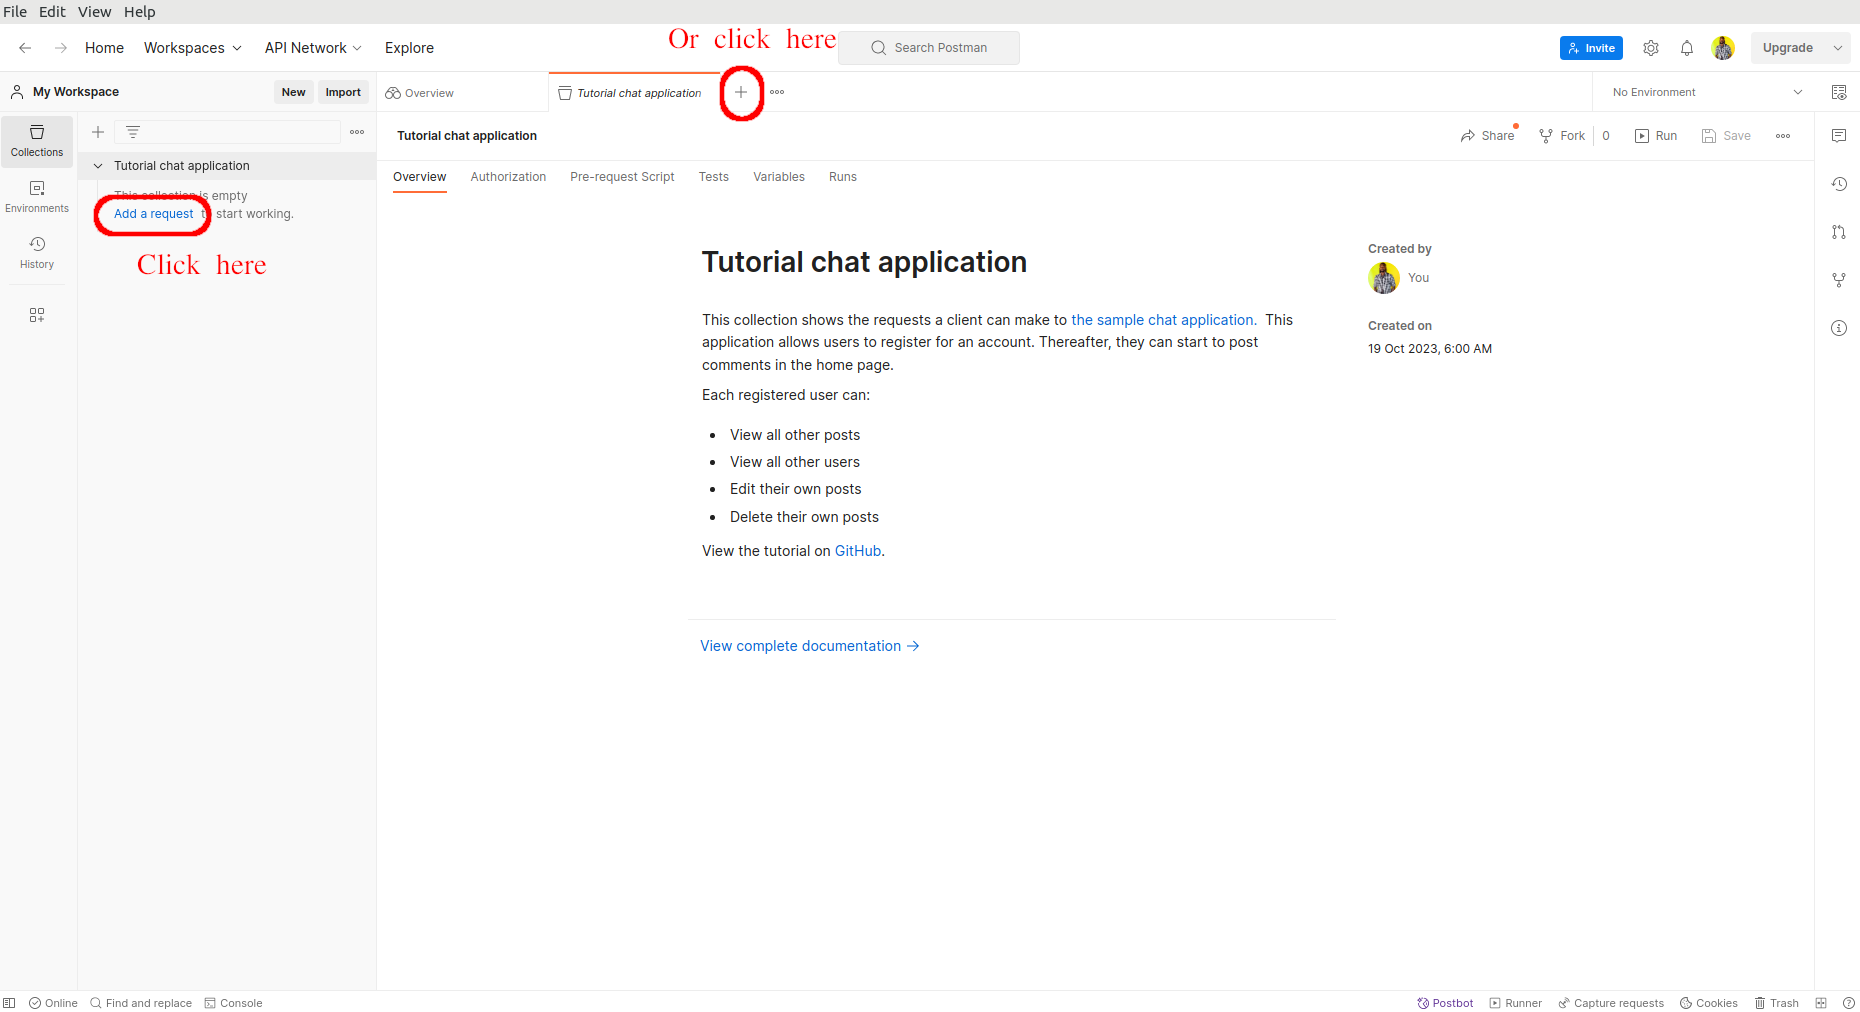
Task: Open the Help menu
Action: click(140, 12)
